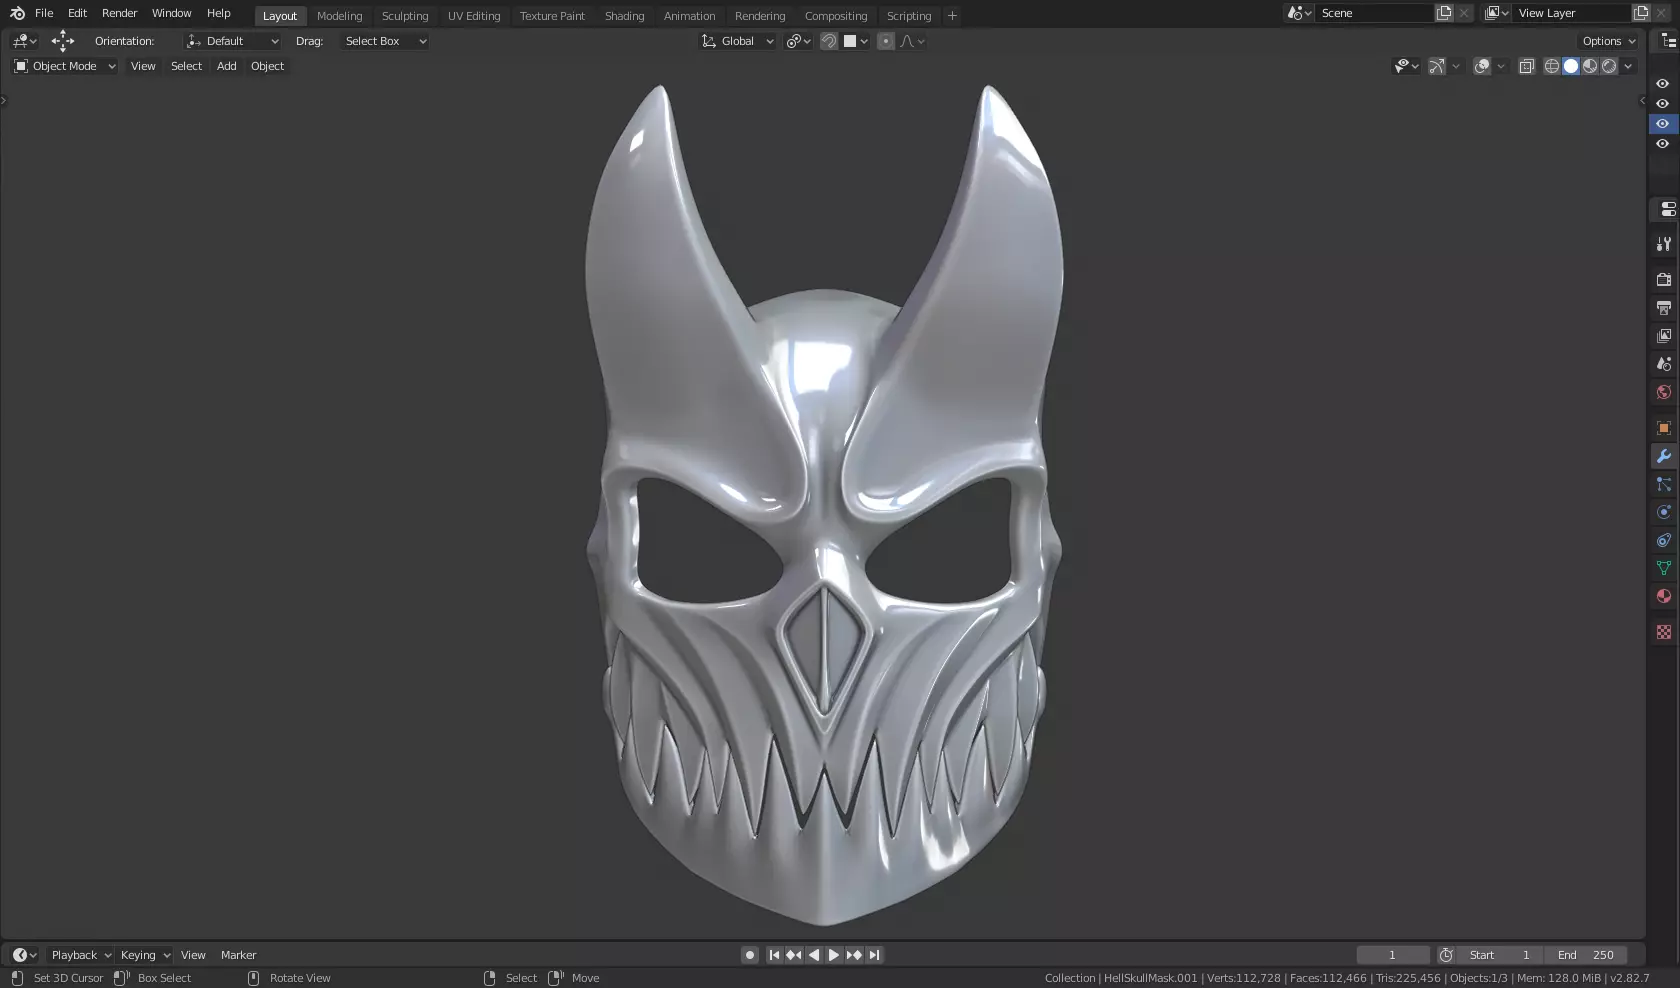Open the Scene properties tab

point(1664,364)
